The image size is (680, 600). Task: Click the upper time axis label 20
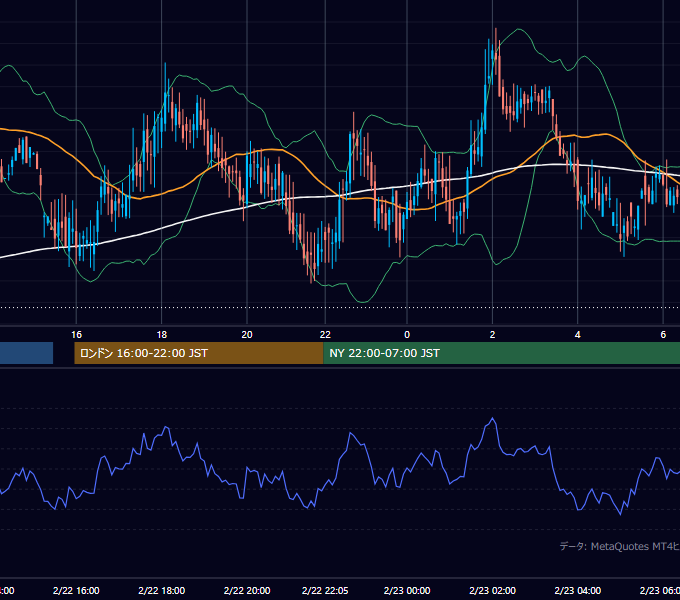click(x=247, y=335)
